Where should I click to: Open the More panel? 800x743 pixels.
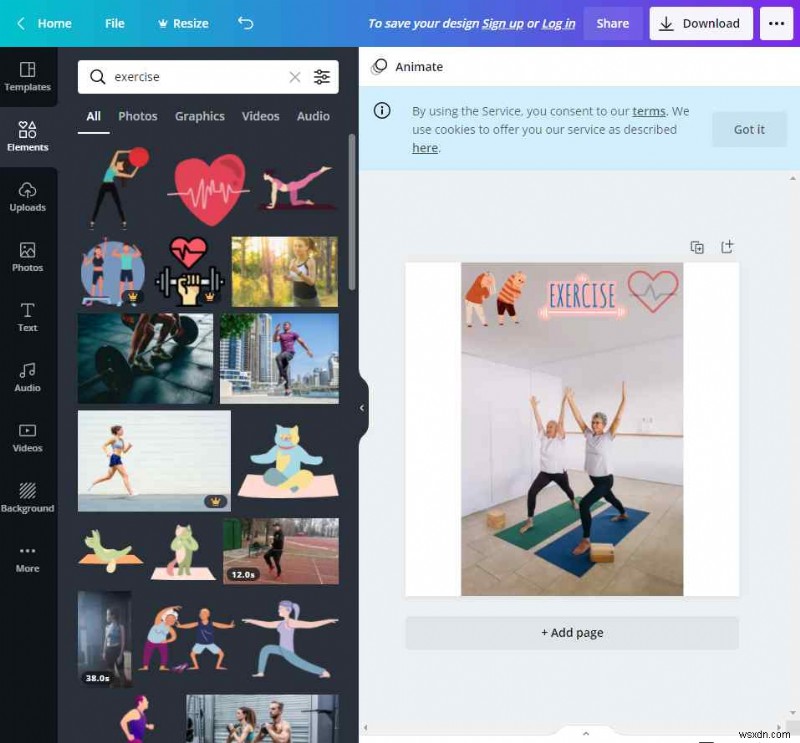[x=28, y=558]
